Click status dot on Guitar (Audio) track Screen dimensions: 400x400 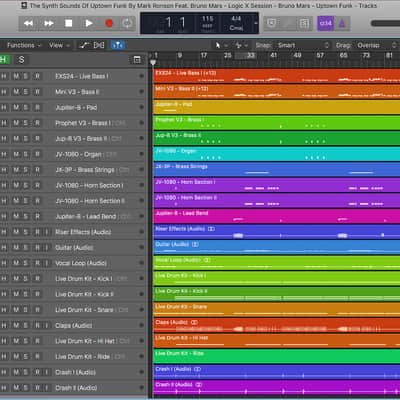coord(141,247)
